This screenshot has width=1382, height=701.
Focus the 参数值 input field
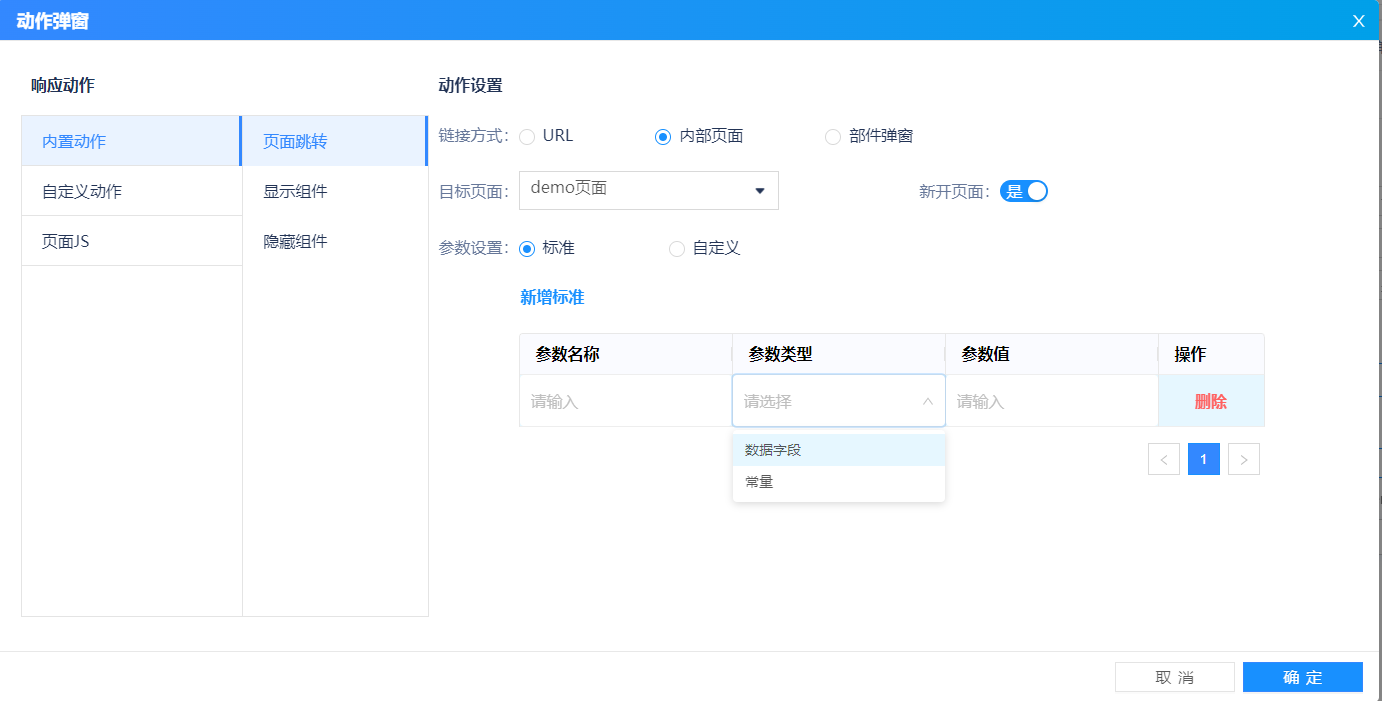(x=1052, y=401)
